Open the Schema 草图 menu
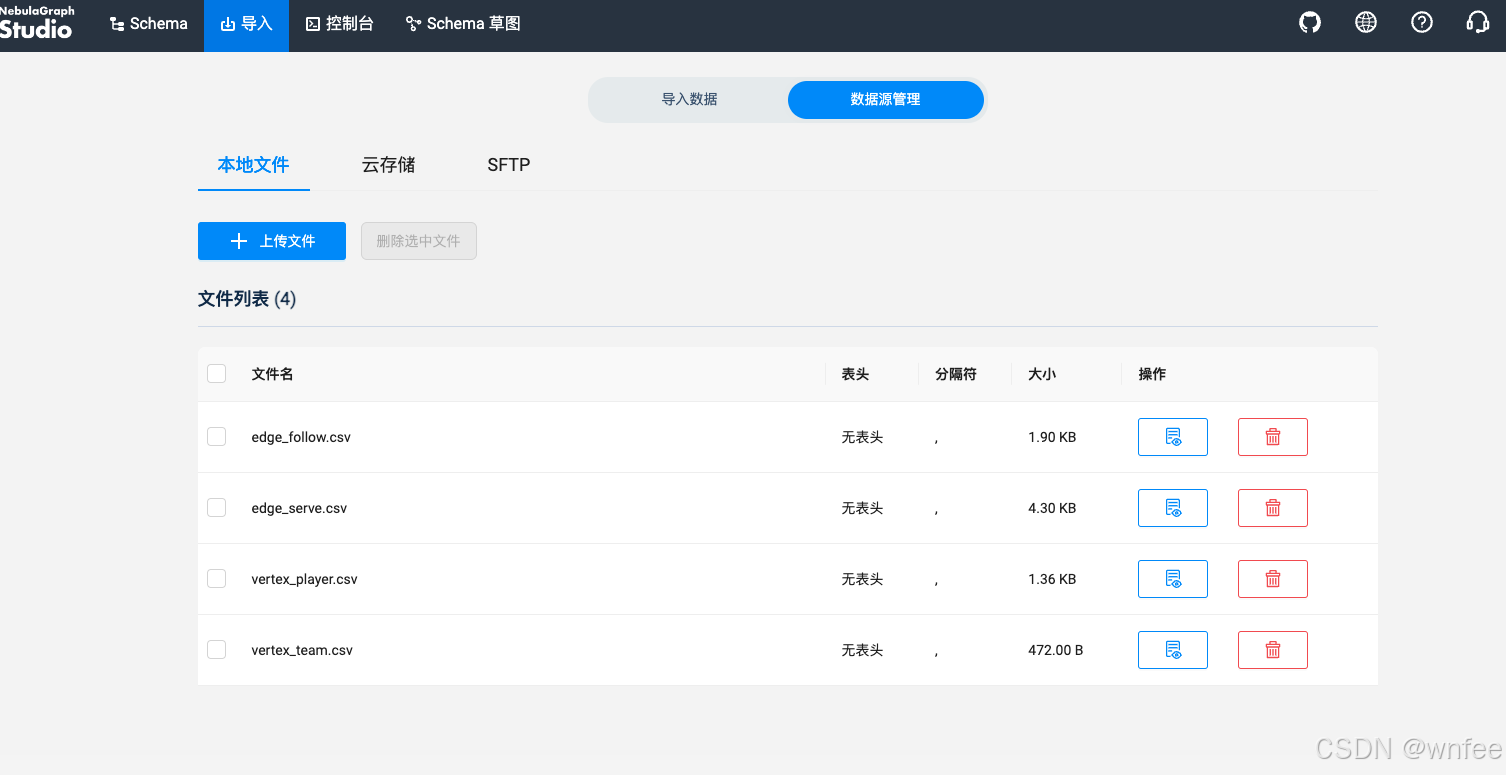The height and width of the screenshot is (775, 1506). coord(463,24)
